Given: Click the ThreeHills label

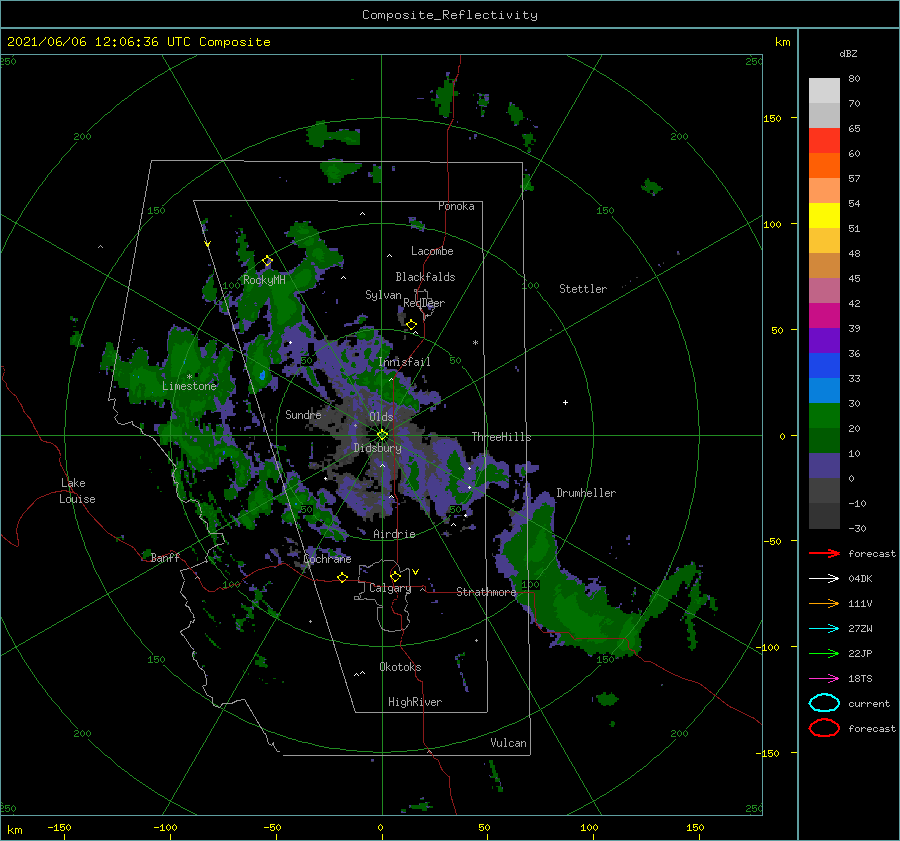Looking at the screenshot, I should pos(502,437).
